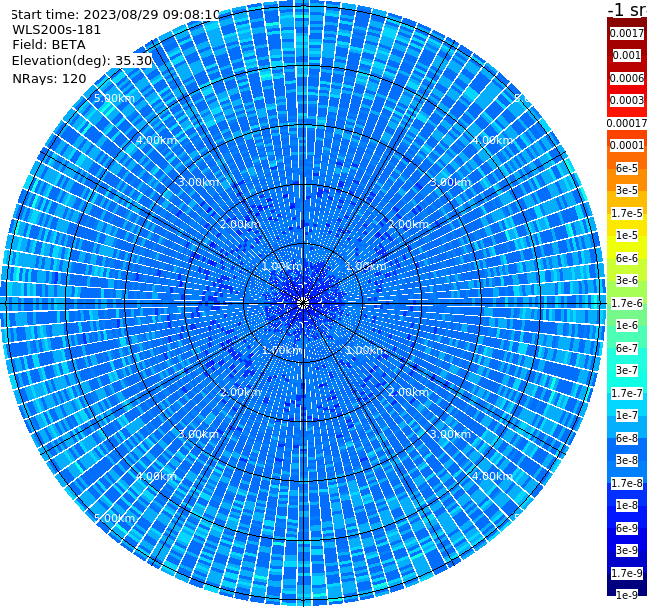Click the 2.00km ring label in lower-right quadrant
This screenshot has height=607, width=647.
[409, 392]
